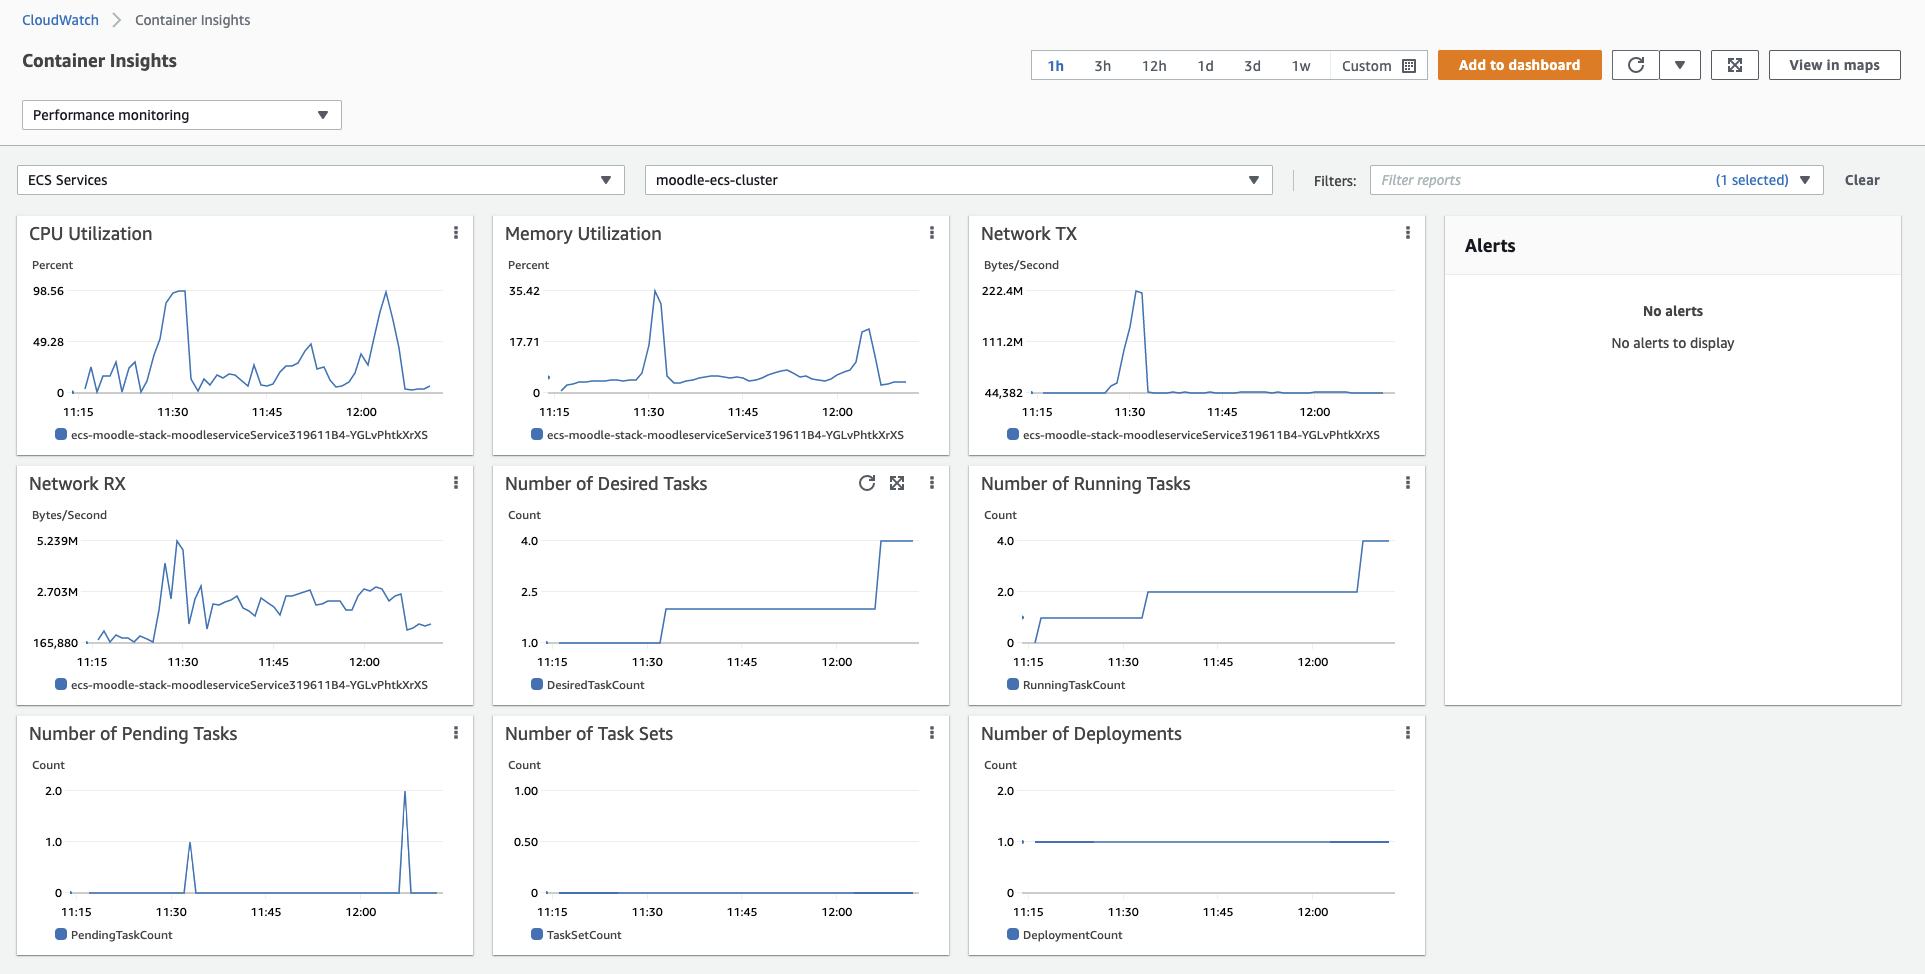Viewport: 1925px width, 974px height.
Task: Open custom time range calendar icon
Action: coord(1409,66)
